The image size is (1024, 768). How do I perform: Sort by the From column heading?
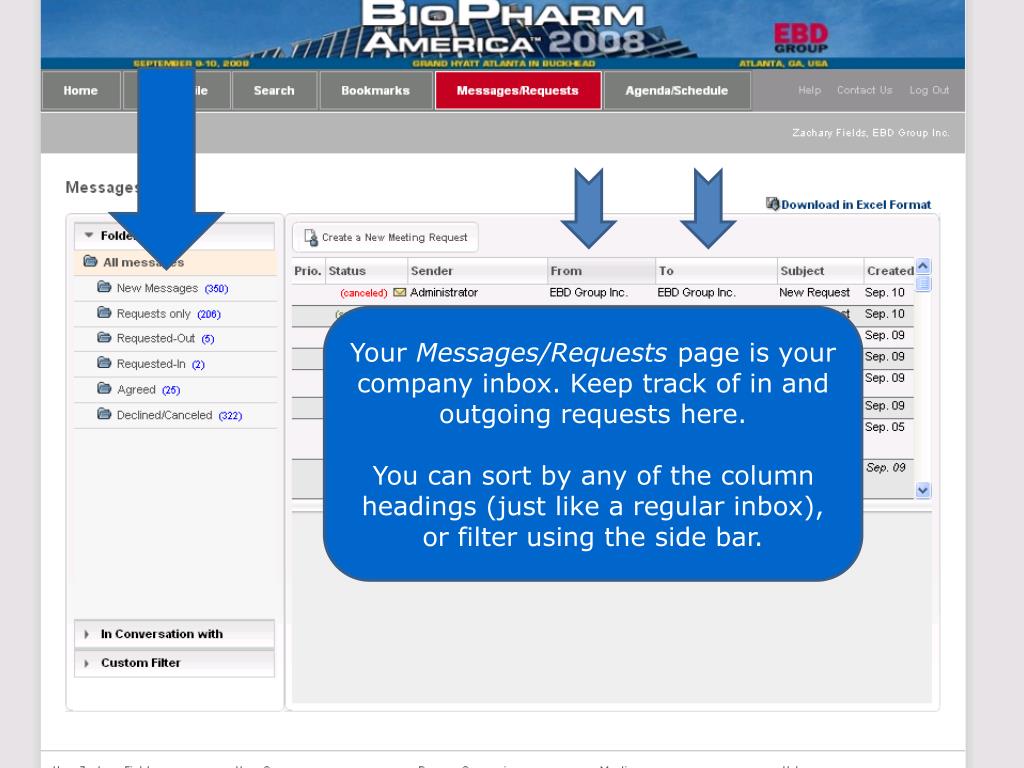click(601, 270)
